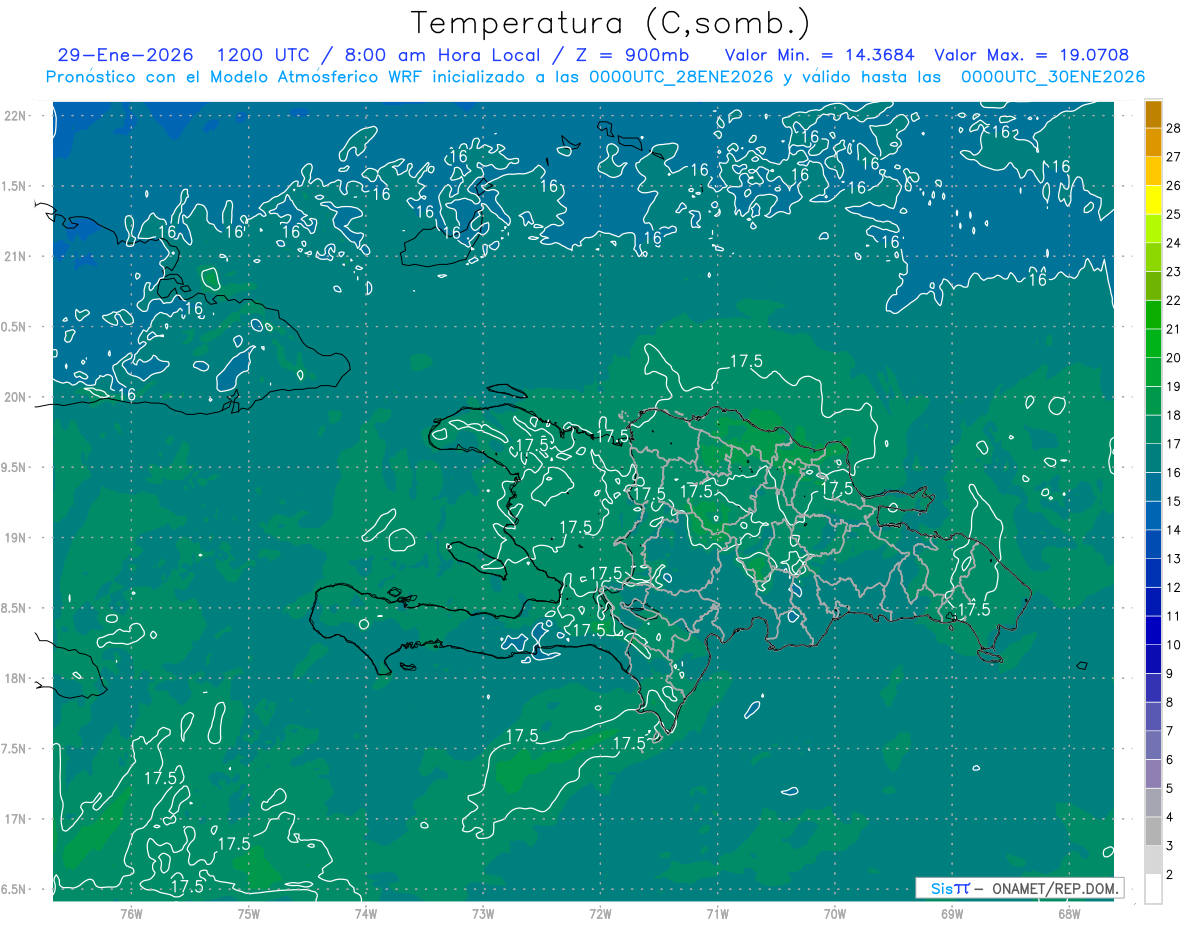Click the '21N' latitude axis label
The width and height of the screenshot is (1200, 927).
coord(16,257)
